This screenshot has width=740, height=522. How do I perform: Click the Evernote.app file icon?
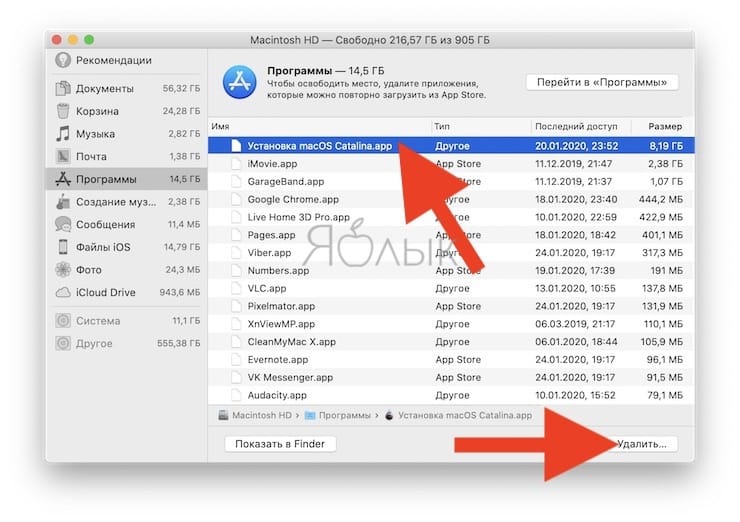(236, 360)
